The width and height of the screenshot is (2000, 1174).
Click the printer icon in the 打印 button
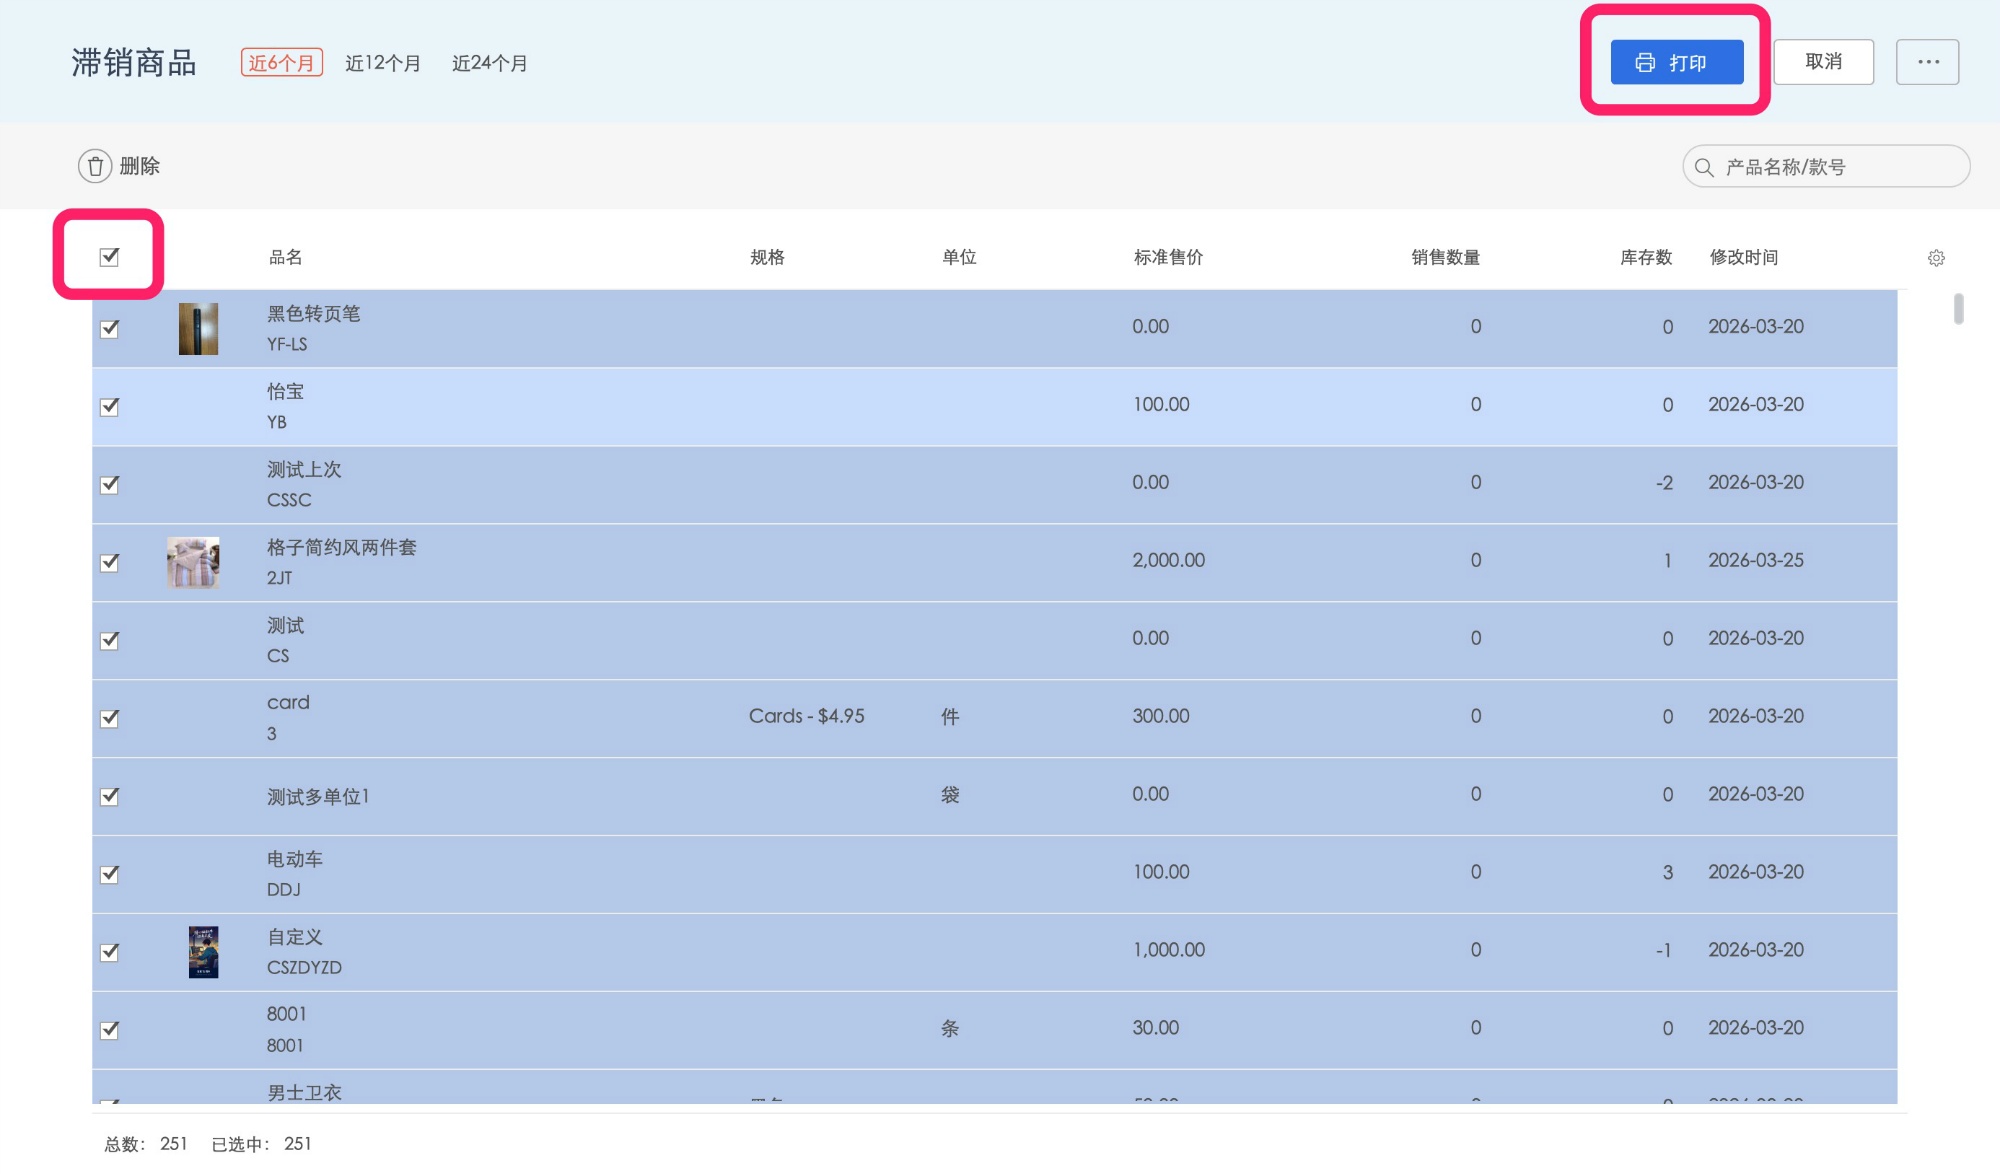pos(1645,63)
